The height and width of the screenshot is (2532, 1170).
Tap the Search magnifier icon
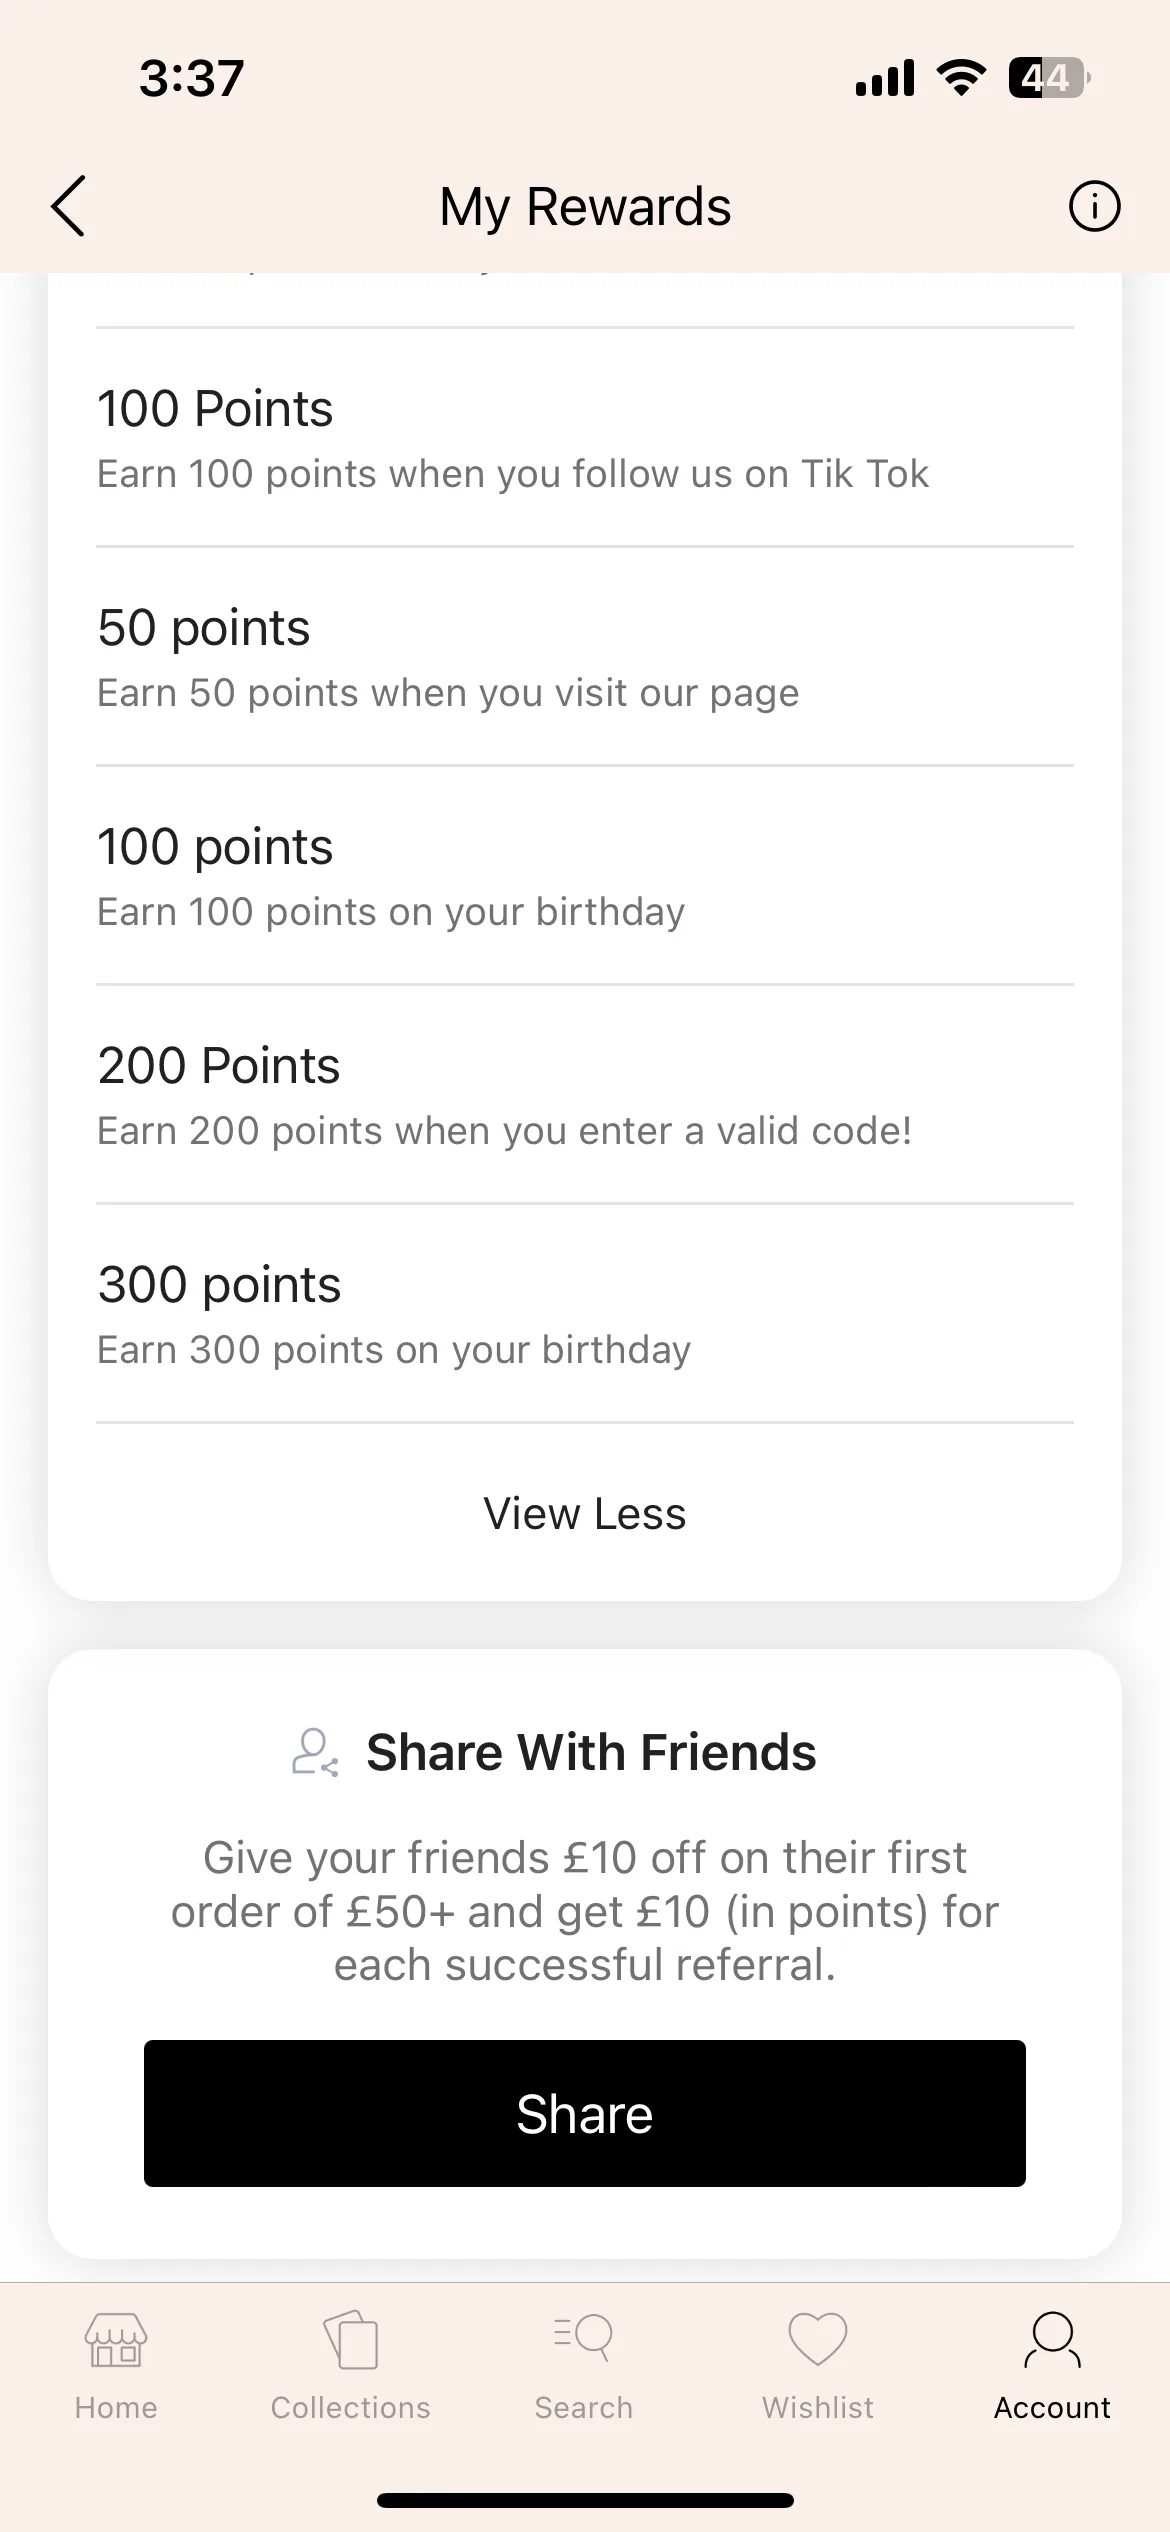click(x=584, y=2338)
